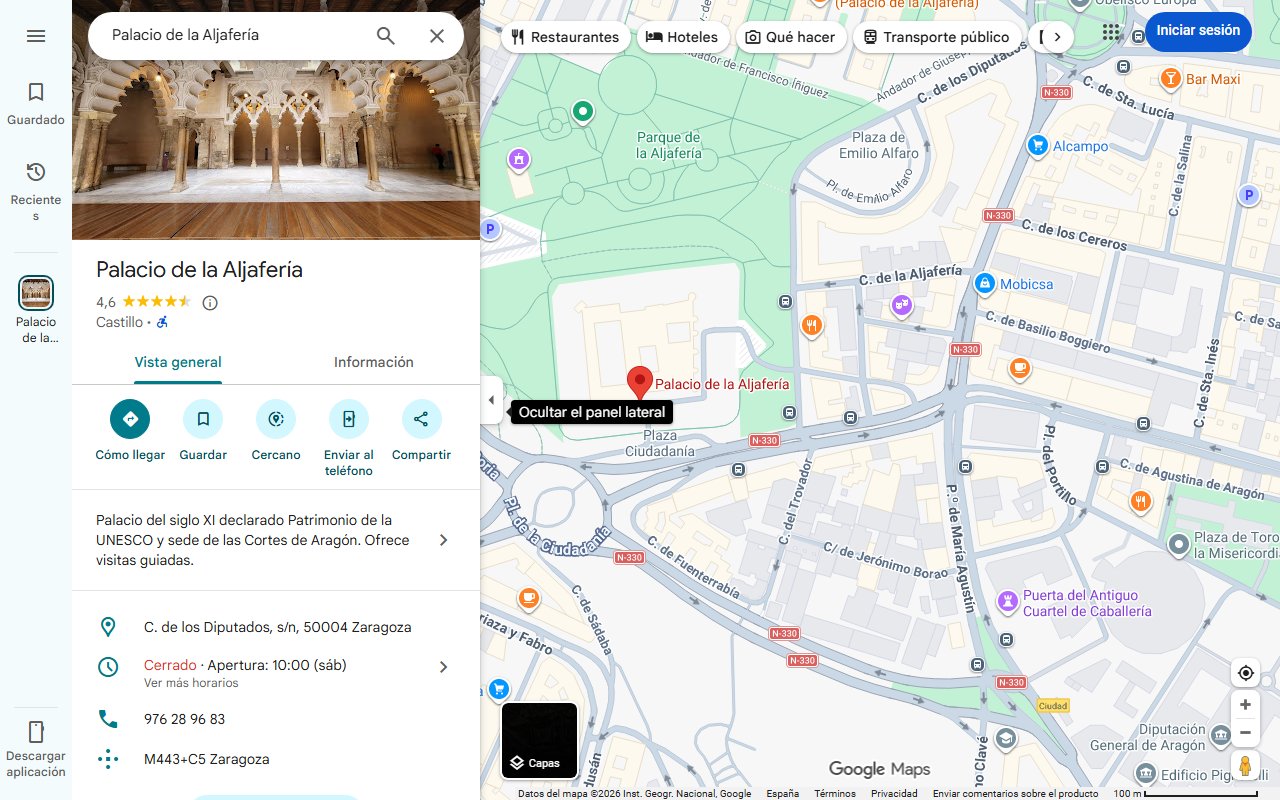The width and height of the screenshot is (1280, 800).
Task: Expand opening hours details
Action: pos(444,667)
